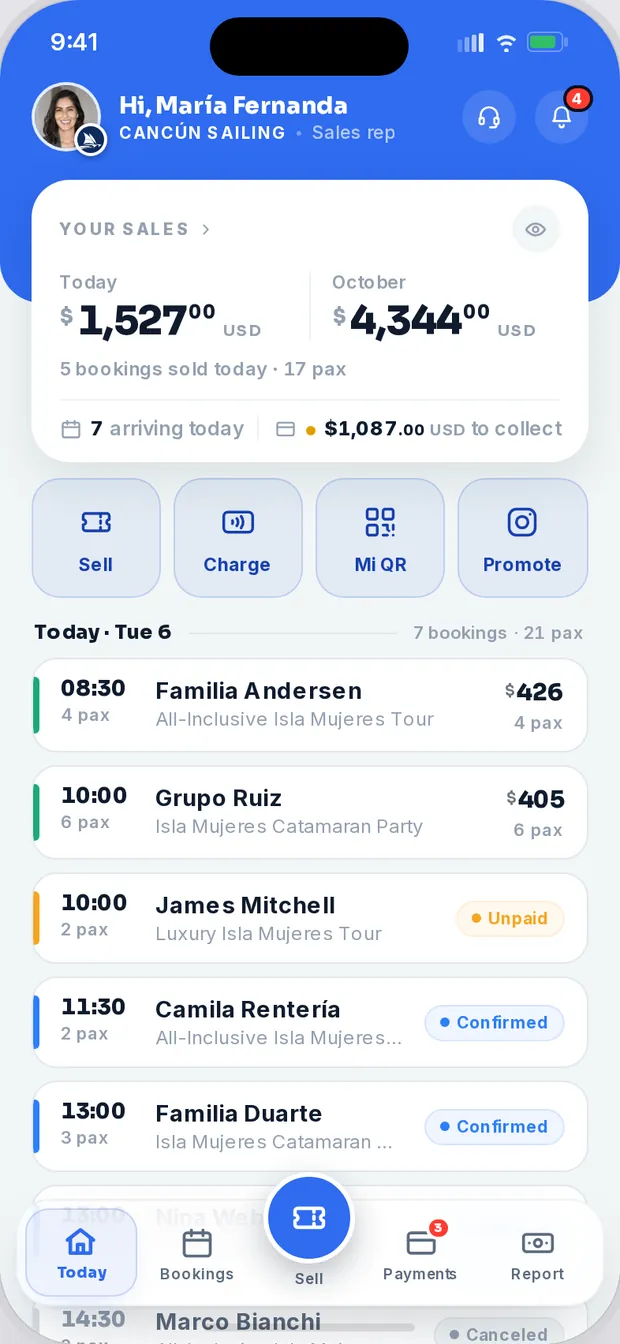Open support via the headset icon
The width and height of the screenshot is (620, 1344).
click(489, 117)
